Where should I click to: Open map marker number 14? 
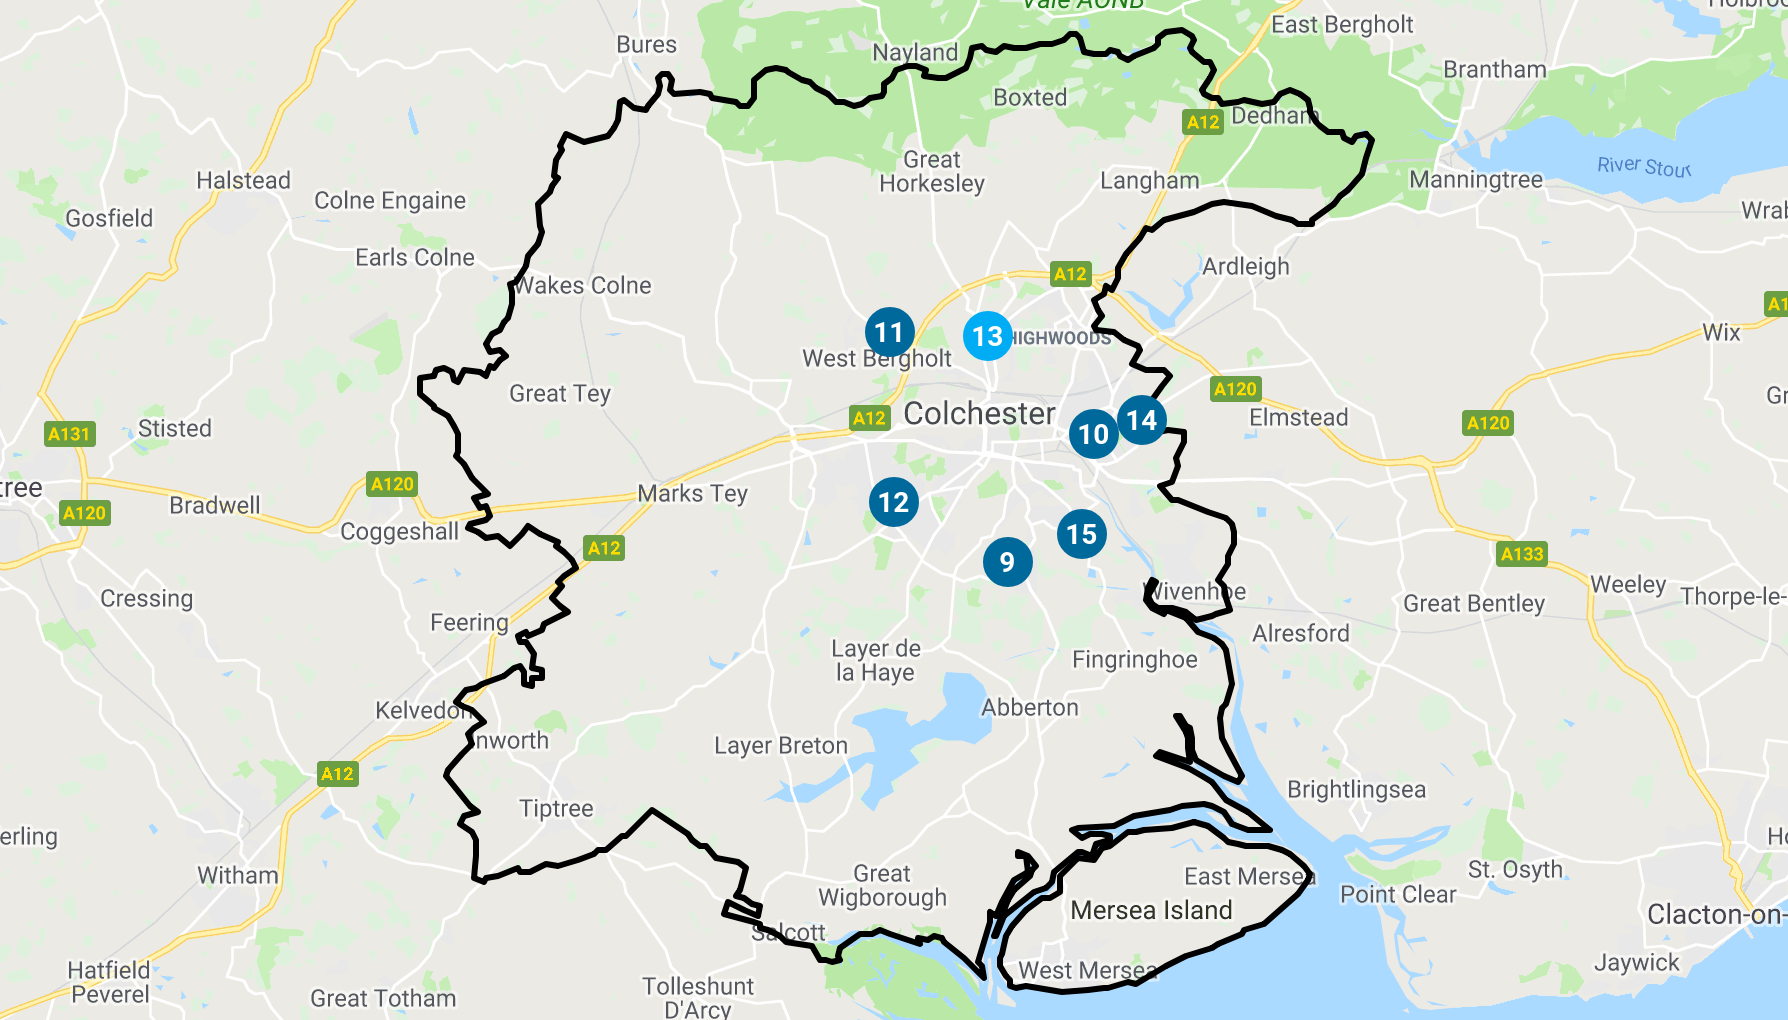[x=1141, y=420]
